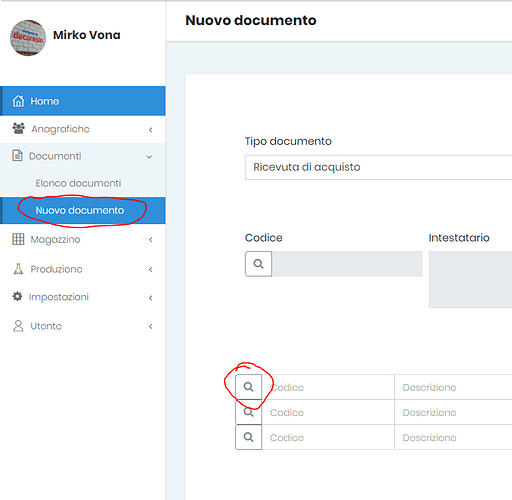This screenshot has height=500, width=512.
Task: Click the first row Descrizione field
Action: pos(453,387)
